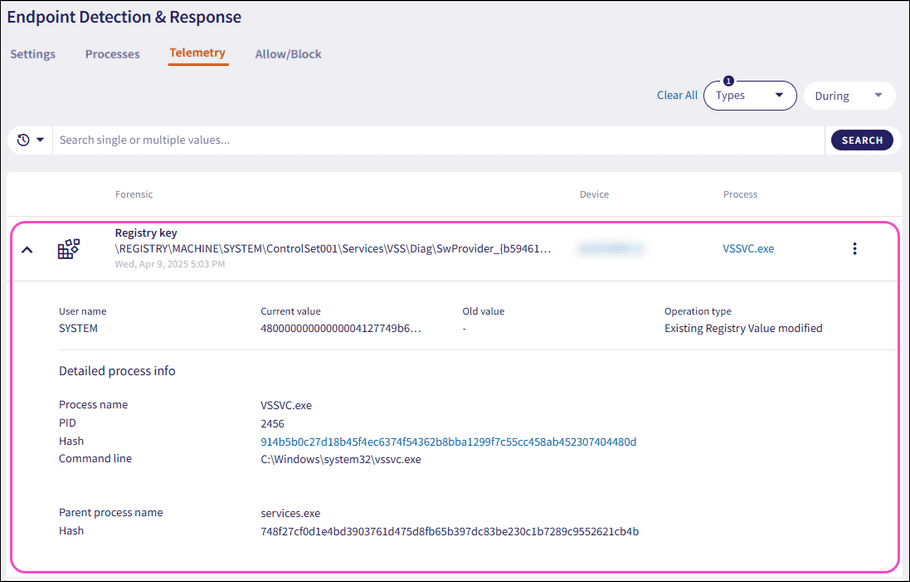The height and width of the screenshot is (582, 910).
Task: Switch to the Processes tab
Action: [112, 54]
